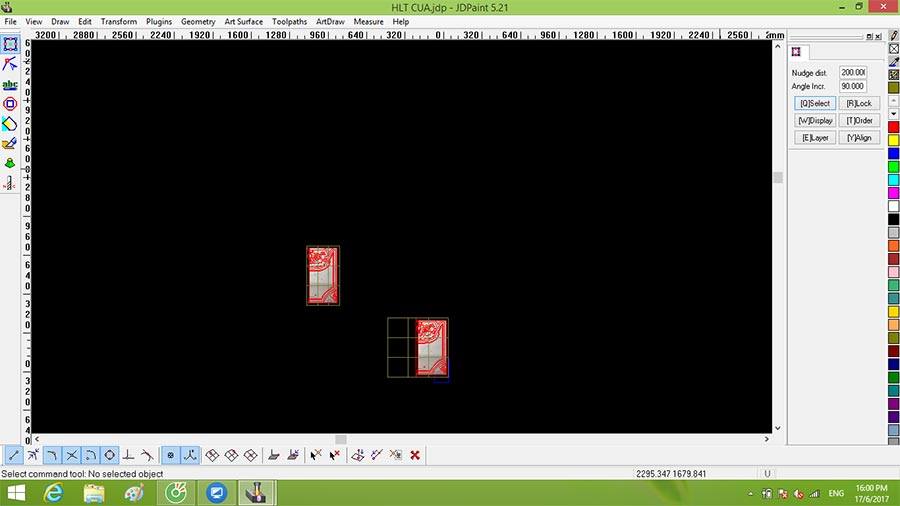
Task: Click the eyedropper icon in color palette
Action: [x=894, y=61]
